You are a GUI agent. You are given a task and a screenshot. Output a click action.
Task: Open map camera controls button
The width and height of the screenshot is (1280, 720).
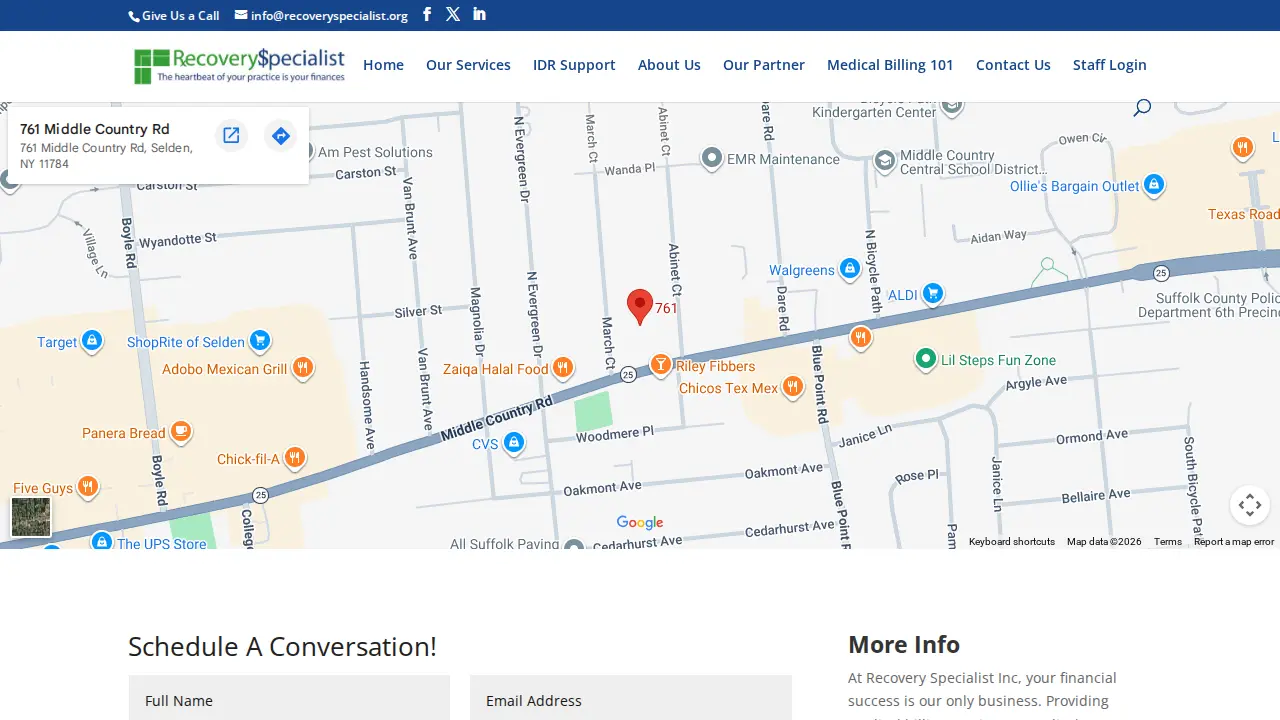(x=1250, y=505)
